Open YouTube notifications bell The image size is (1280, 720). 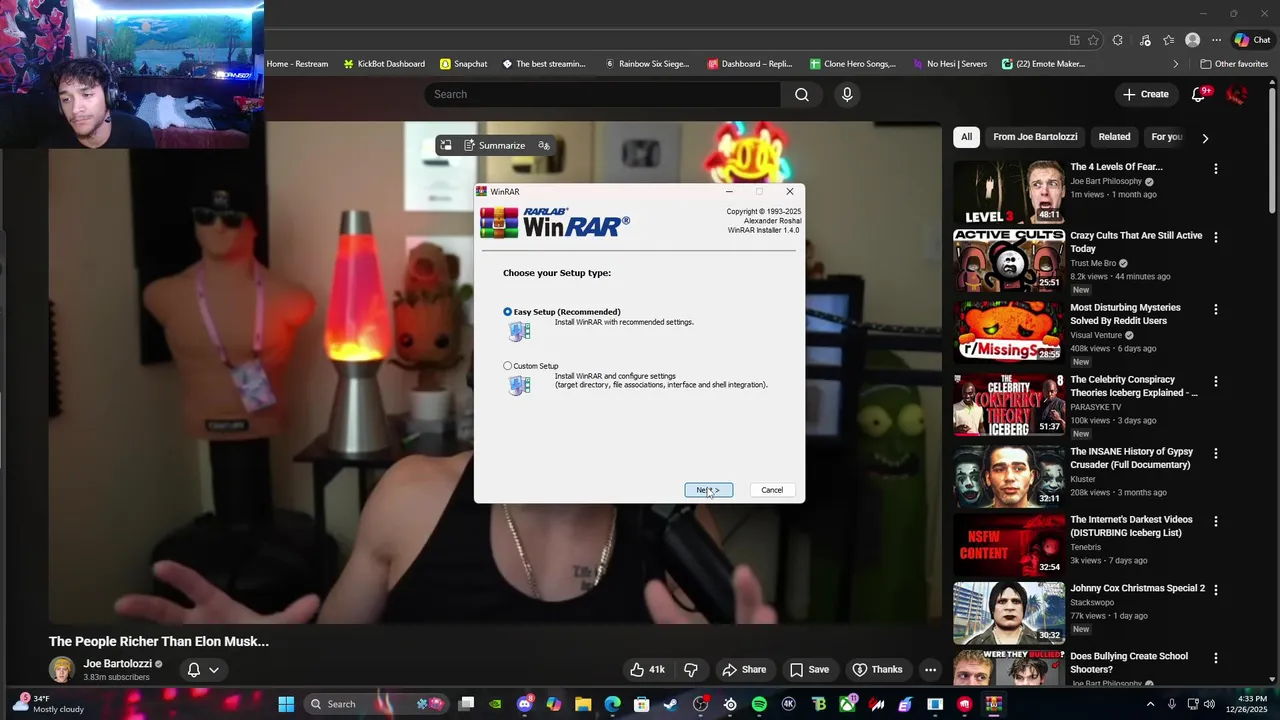click(x=1199, y=94)
